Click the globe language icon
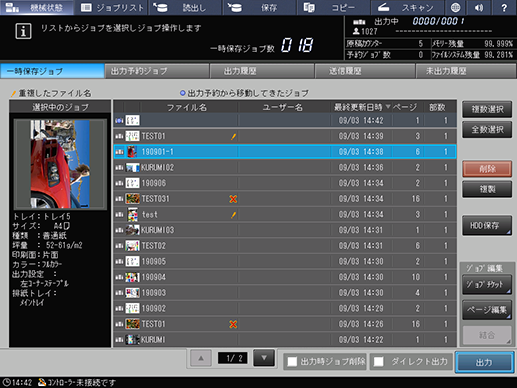The image size is (517, 388). point(455,7)
